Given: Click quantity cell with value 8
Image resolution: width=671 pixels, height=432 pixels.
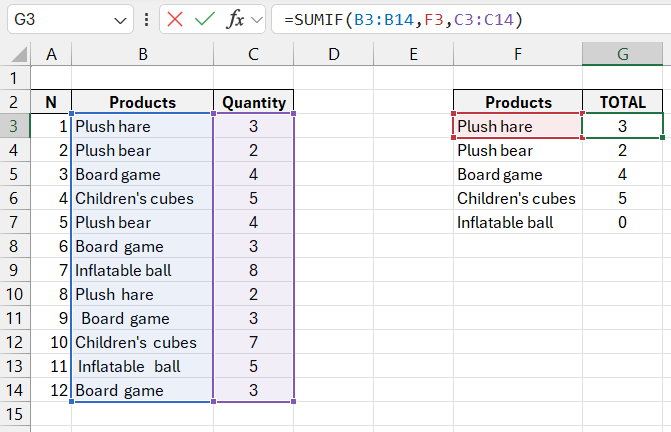Looking at the screenshot, I should coord(254,270).
